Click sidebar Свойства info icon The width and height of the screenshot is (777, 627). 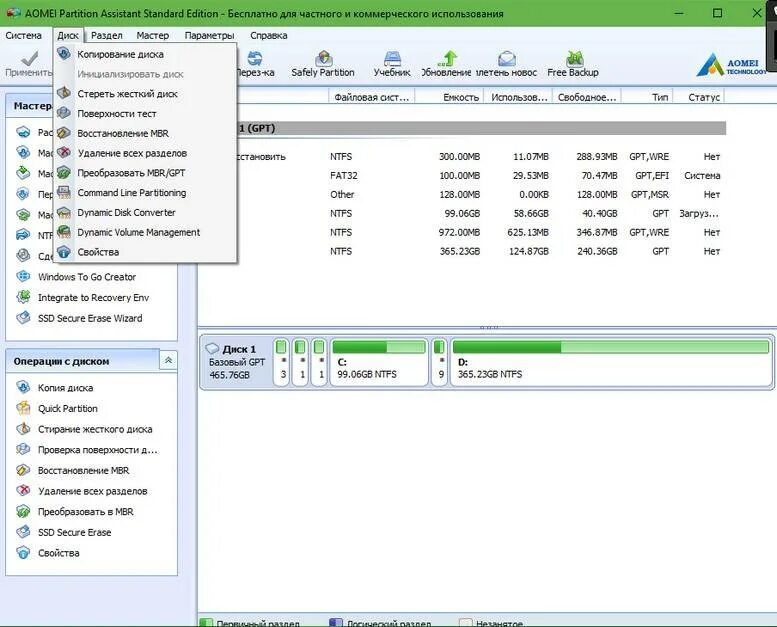[x=23, y=553]
